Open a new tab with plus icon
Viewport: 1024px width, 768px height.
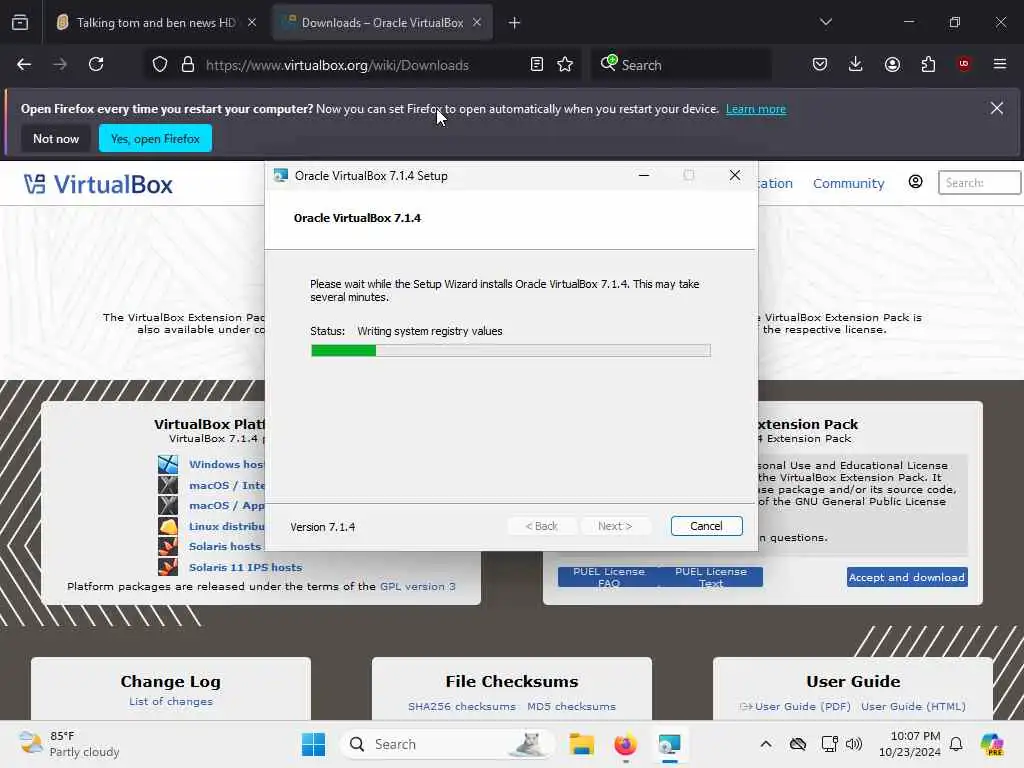[x=514, y=23]
